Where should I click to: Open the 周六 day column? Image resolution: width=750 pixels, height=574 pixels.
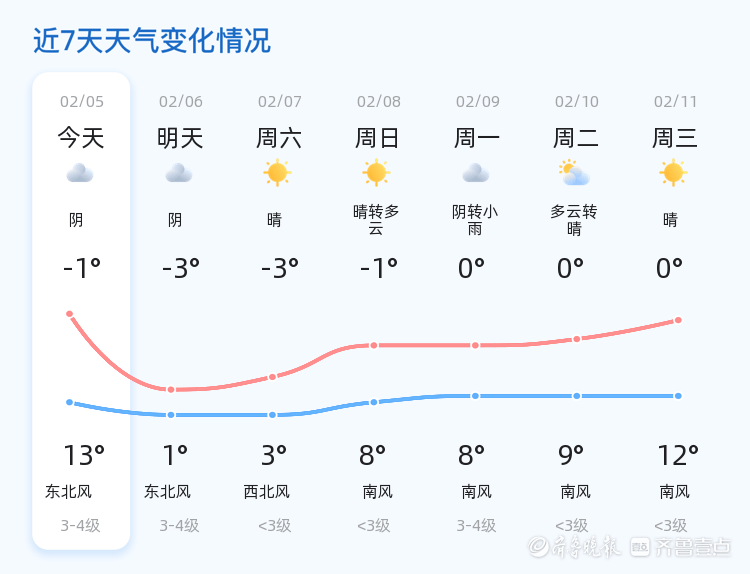pyautogui.click(x=279, y=138)
